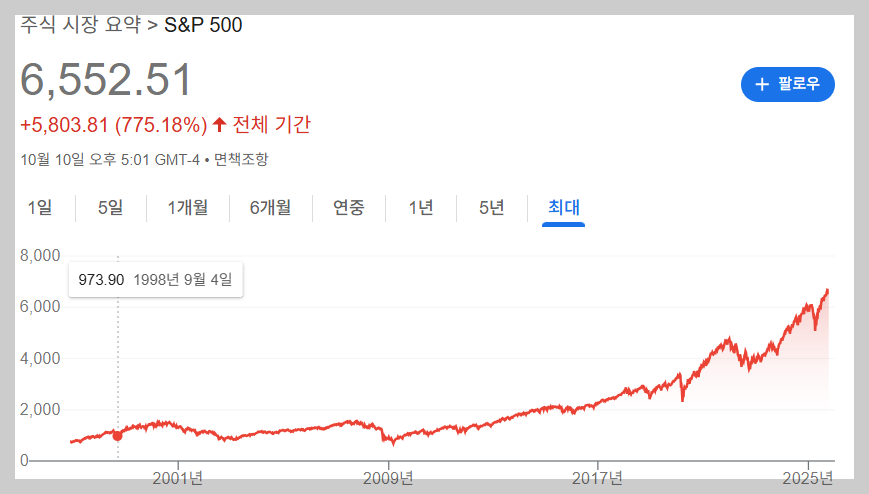Viewport: 869px width, 494px height.
Task: Click the 2001년 axis label
Action: tap(178, 478)
